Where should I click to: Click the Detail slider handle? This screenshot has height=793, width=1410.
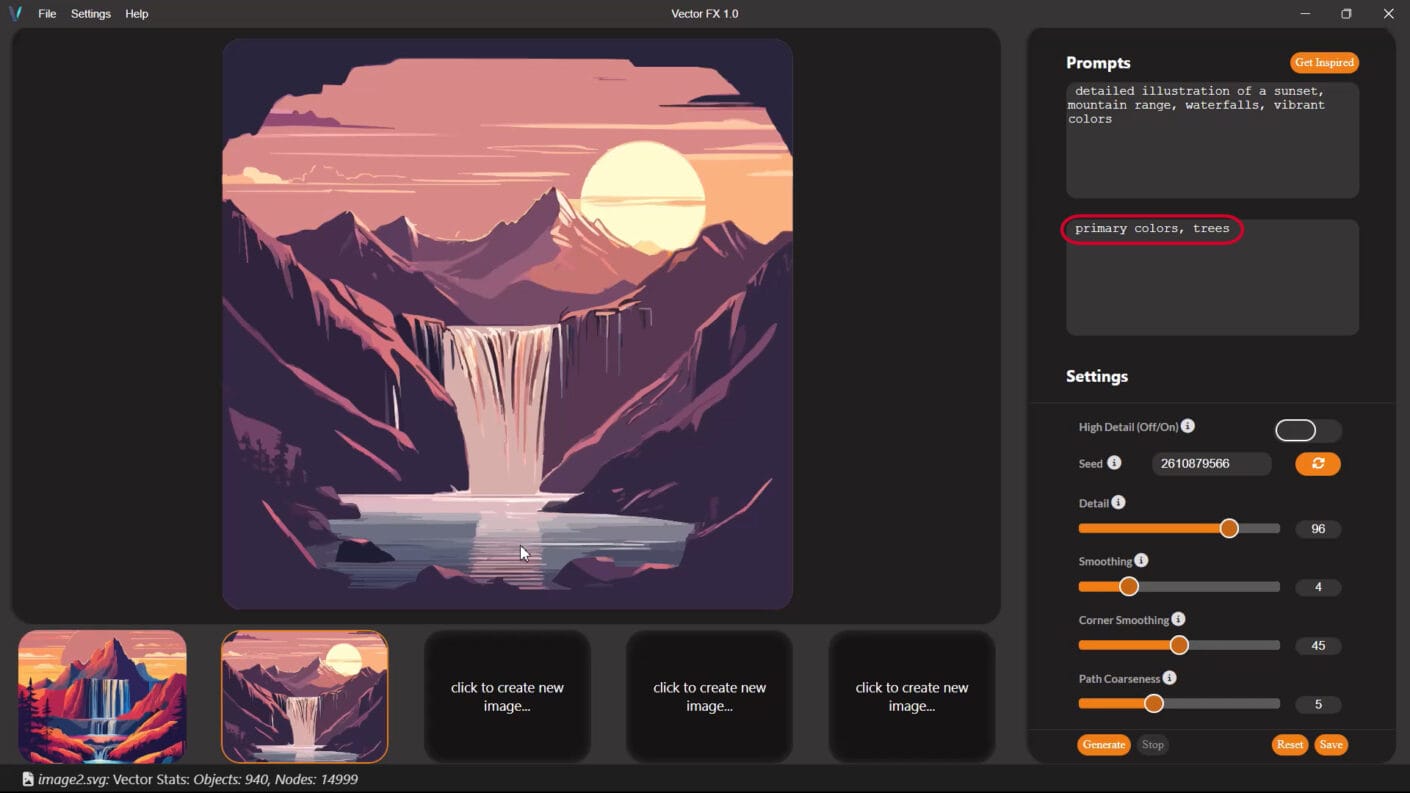click(x=1228, y=528)
